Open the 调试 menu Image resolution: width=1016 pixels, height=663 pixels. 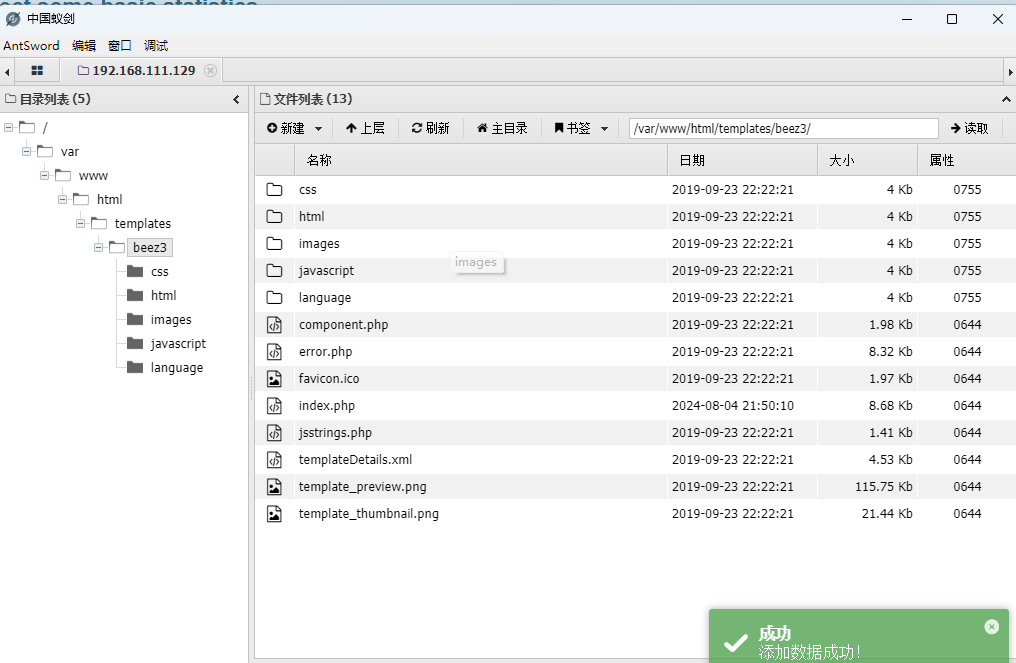coord(155,45)
